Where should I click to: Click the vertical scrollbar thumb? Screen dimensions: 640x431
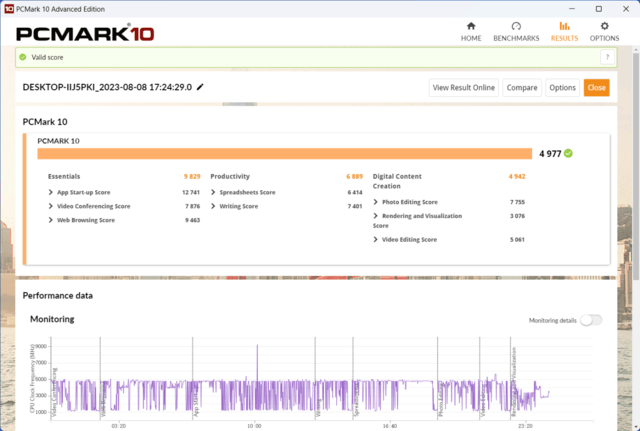(x=636, y=167)
